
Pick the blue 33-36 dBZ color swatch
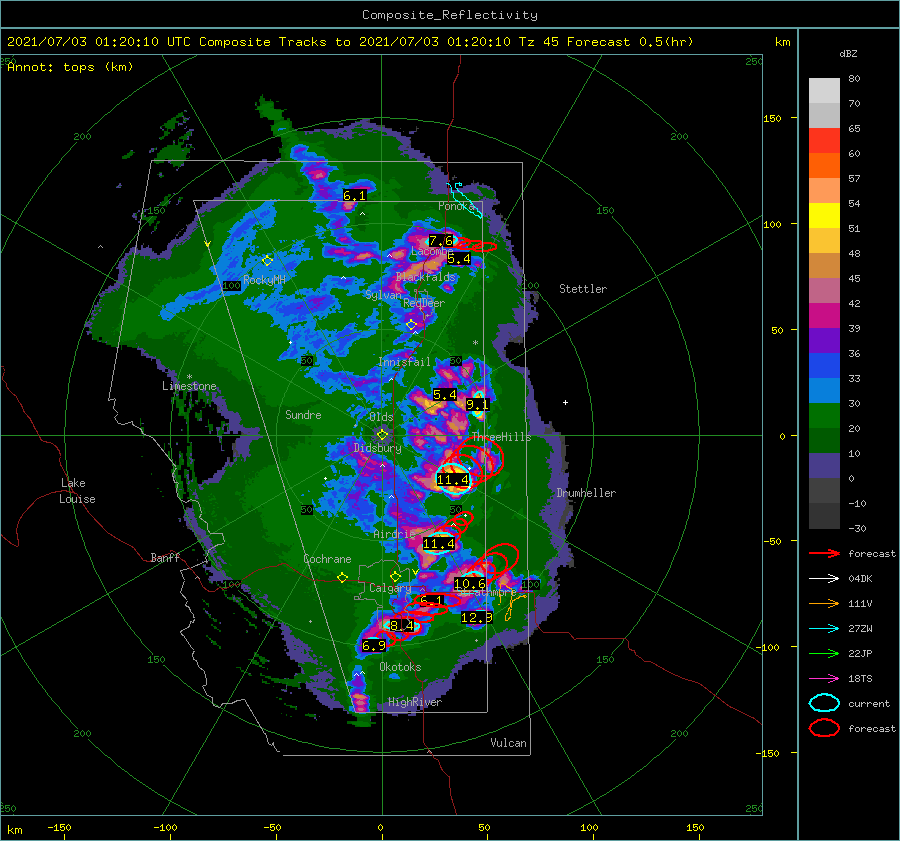(x=824, y=366)
